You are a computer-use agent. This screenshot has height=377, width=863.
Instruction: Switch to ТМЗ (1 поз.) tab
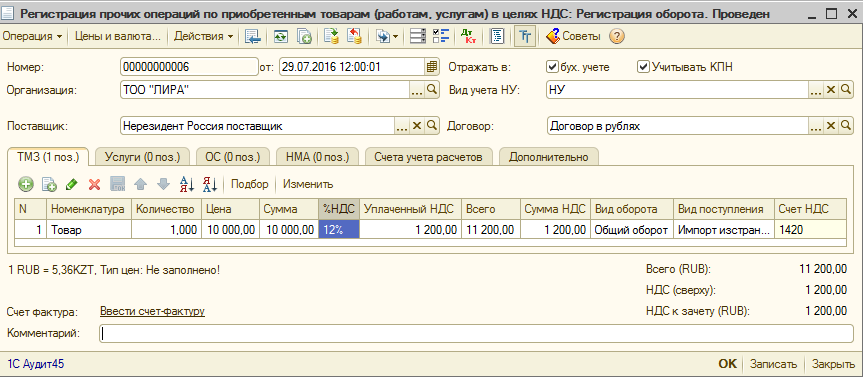[48, 156]
